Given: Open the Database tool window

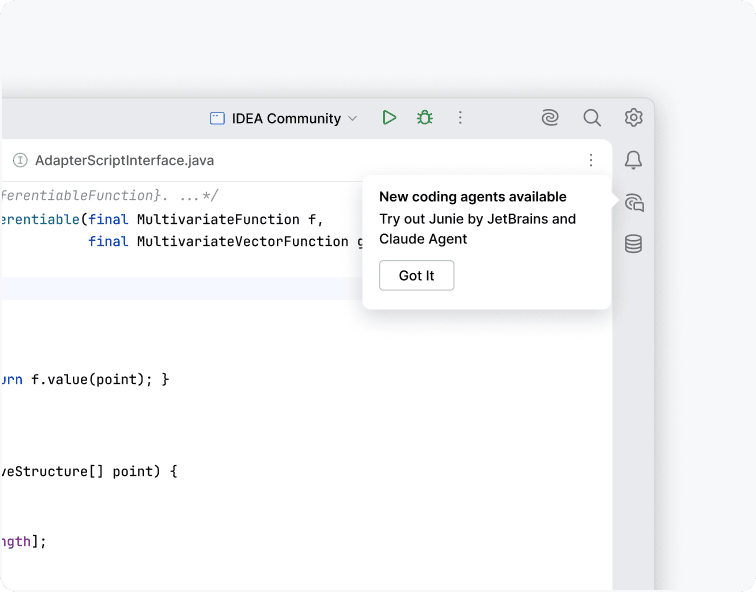Looking at the screenshot, I should [x=633, y=244].
